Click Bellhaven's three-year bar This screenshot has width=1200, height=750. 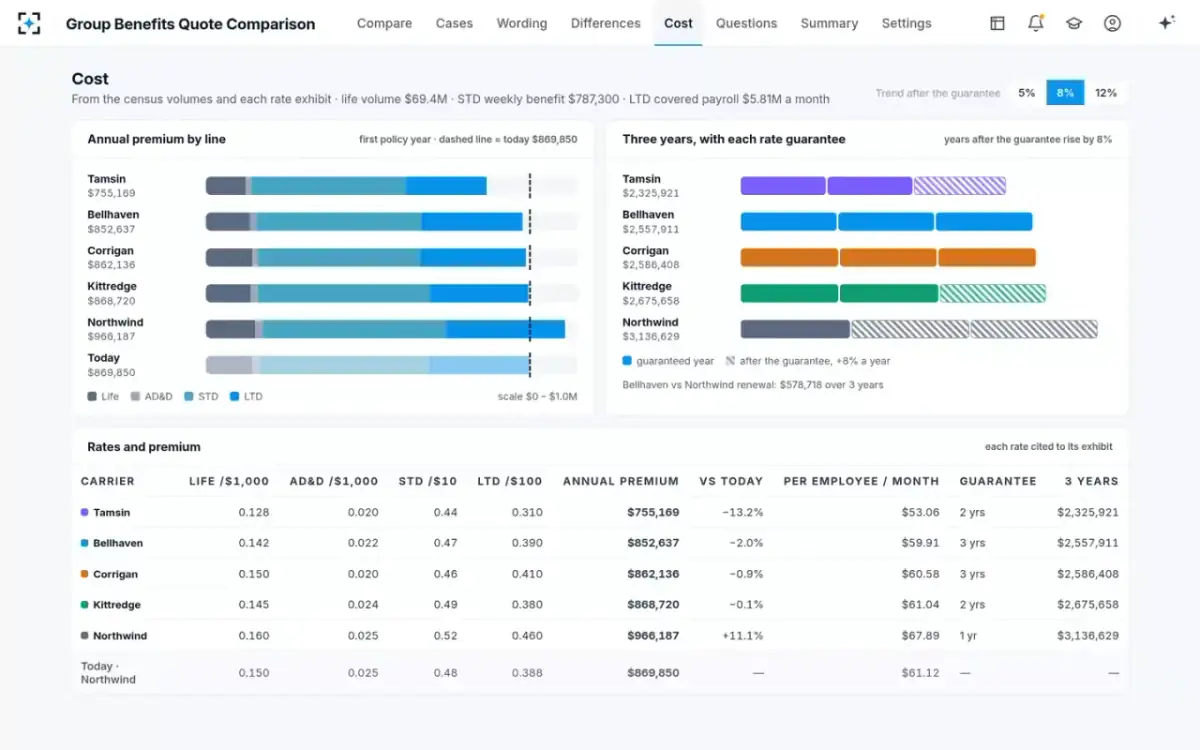[886, 222]
